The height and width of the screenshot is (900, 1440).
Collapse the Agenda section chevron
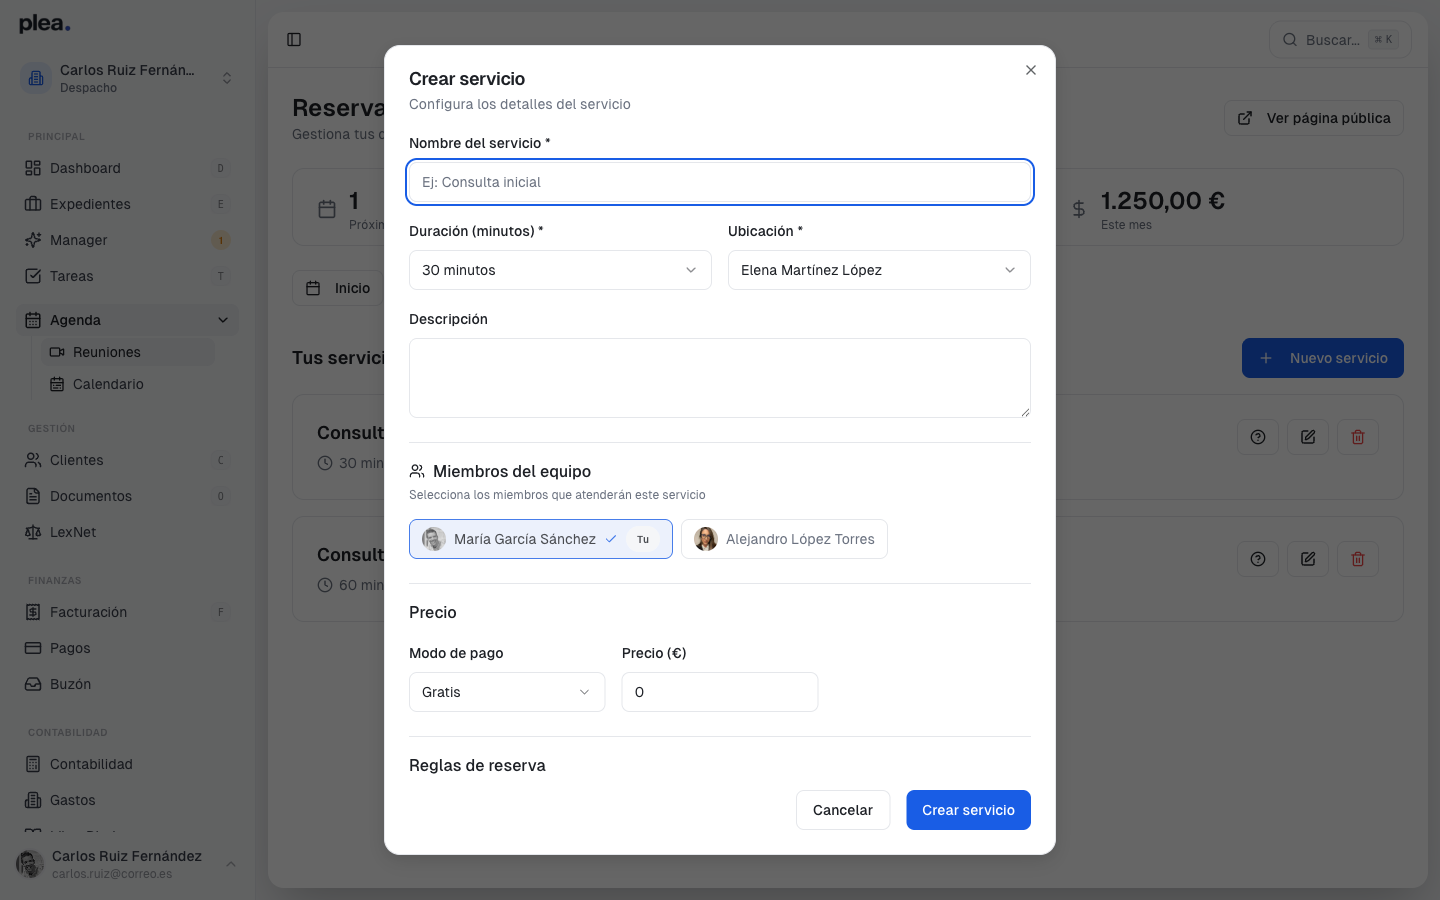223,320
